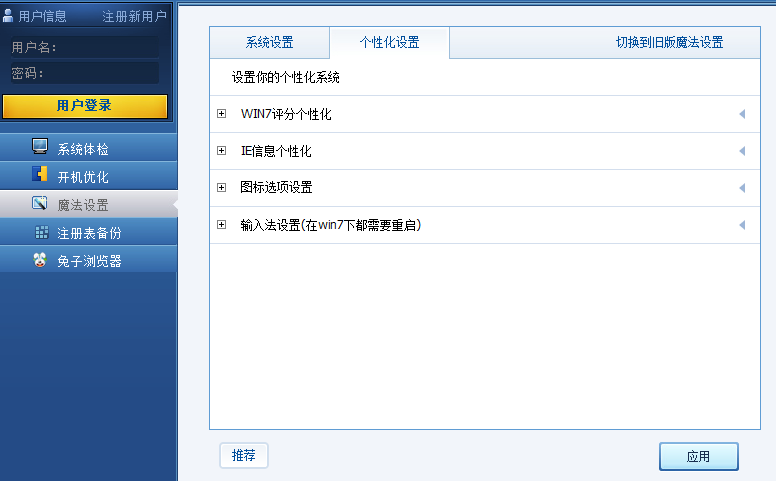
Task: Select the 个性化设置 tab
Action: [389, 42]
